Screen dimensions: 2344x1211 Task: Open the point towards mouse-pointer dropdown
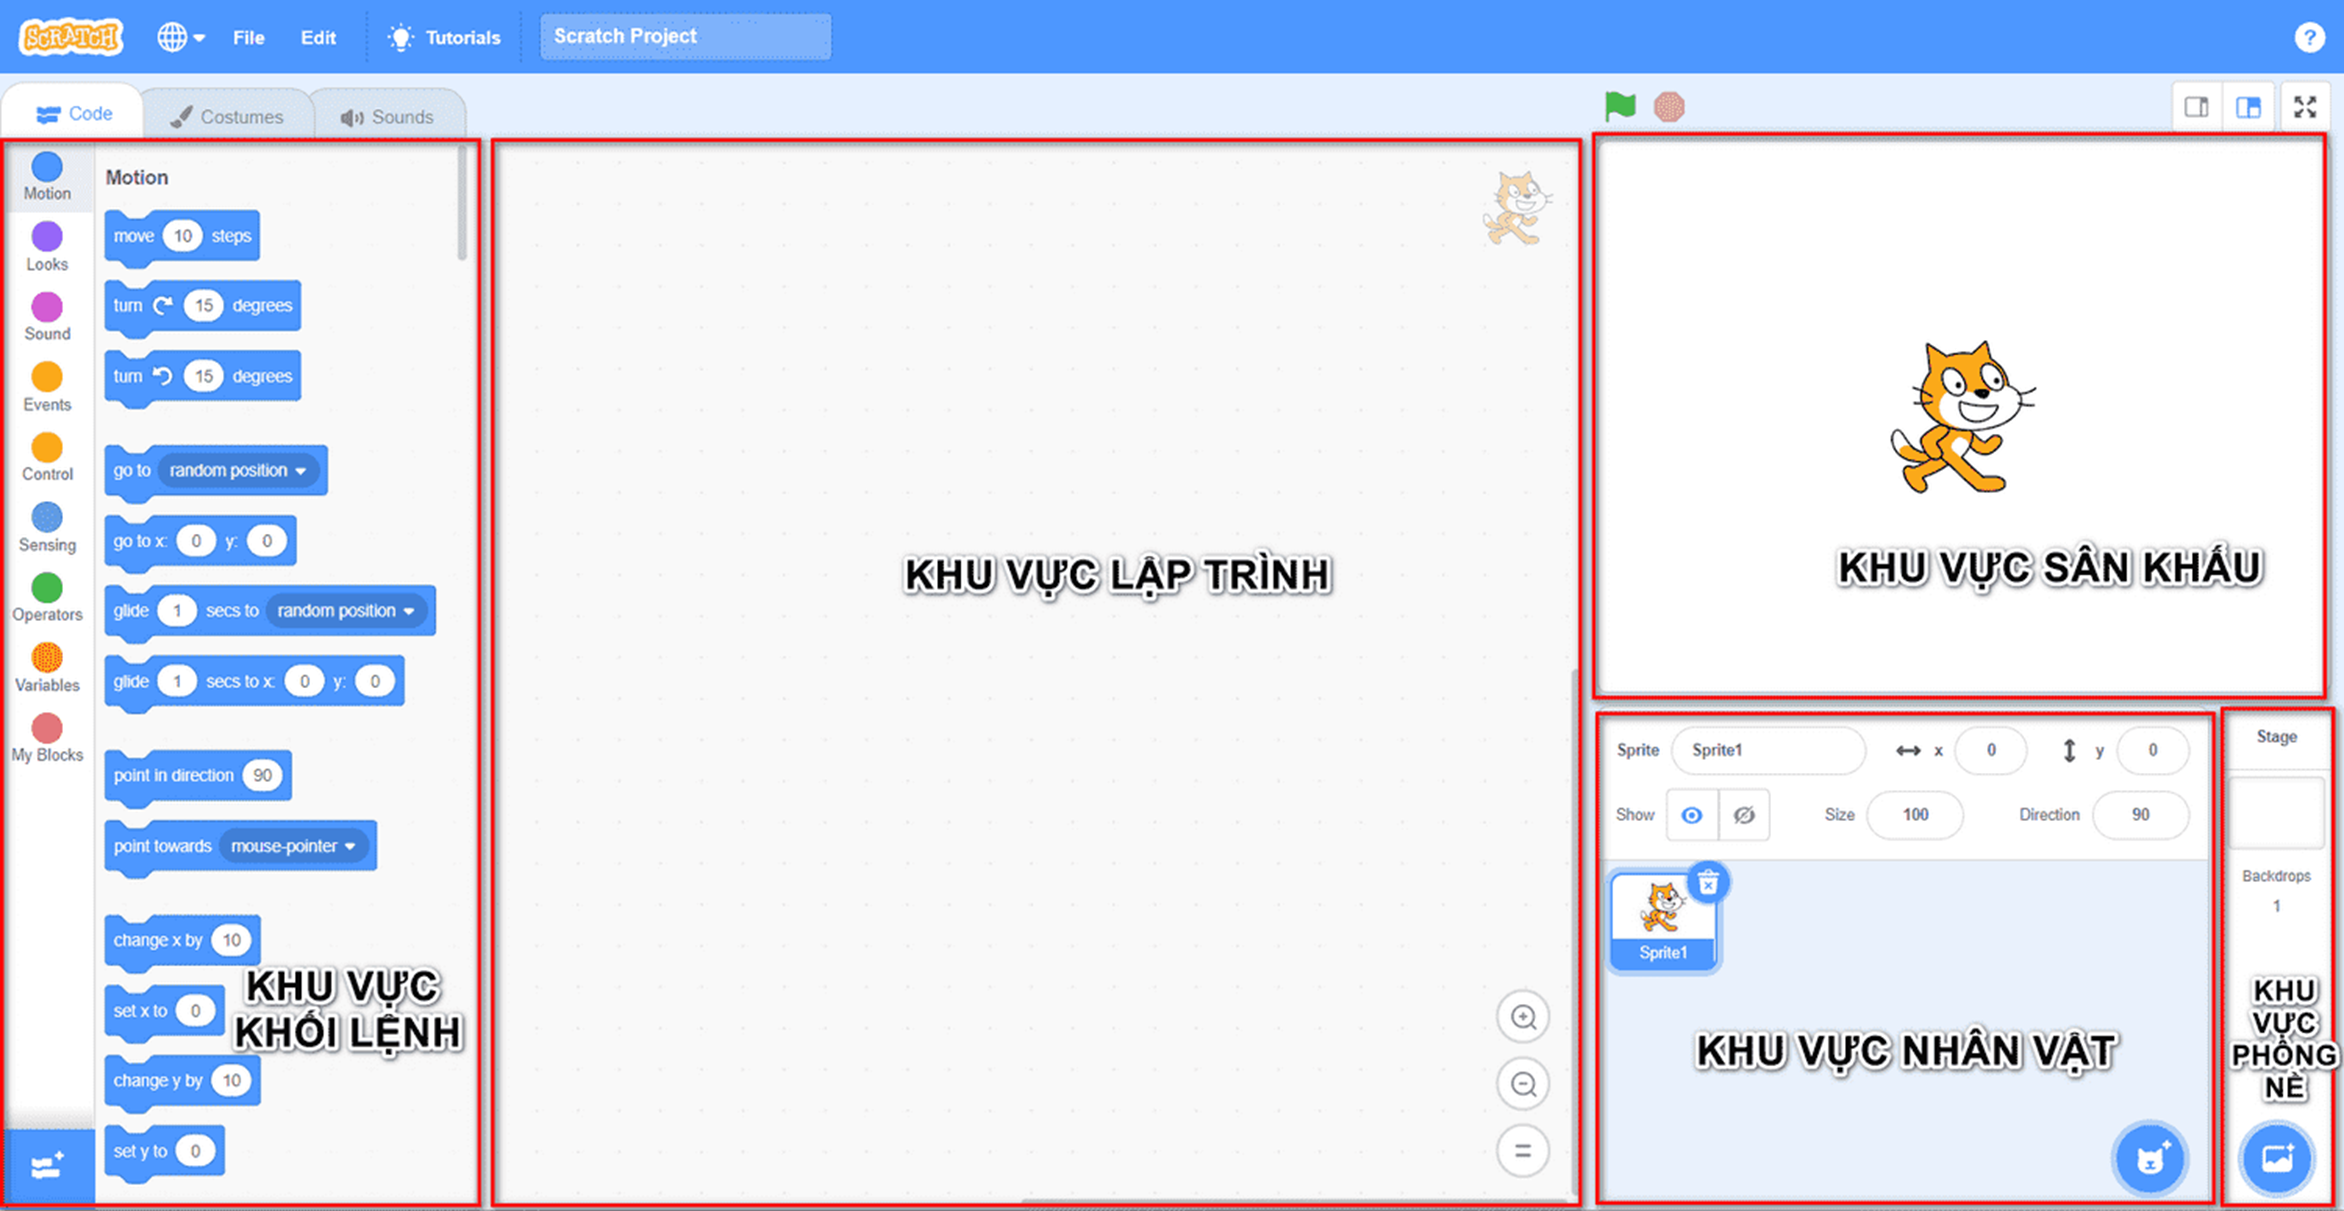(x=294, y=846)
